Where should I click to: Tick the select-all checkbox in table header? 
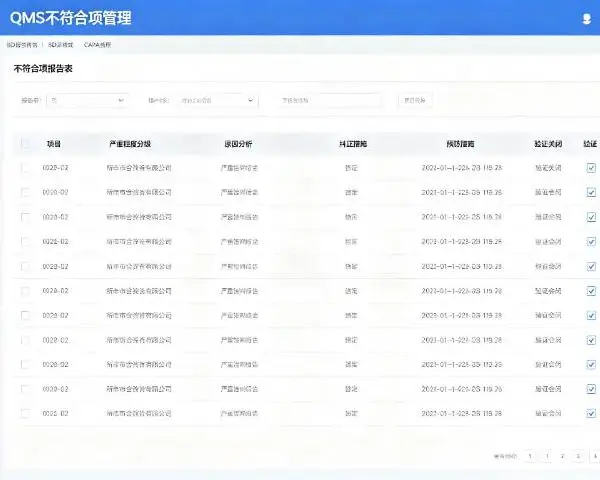click(25, 144)
